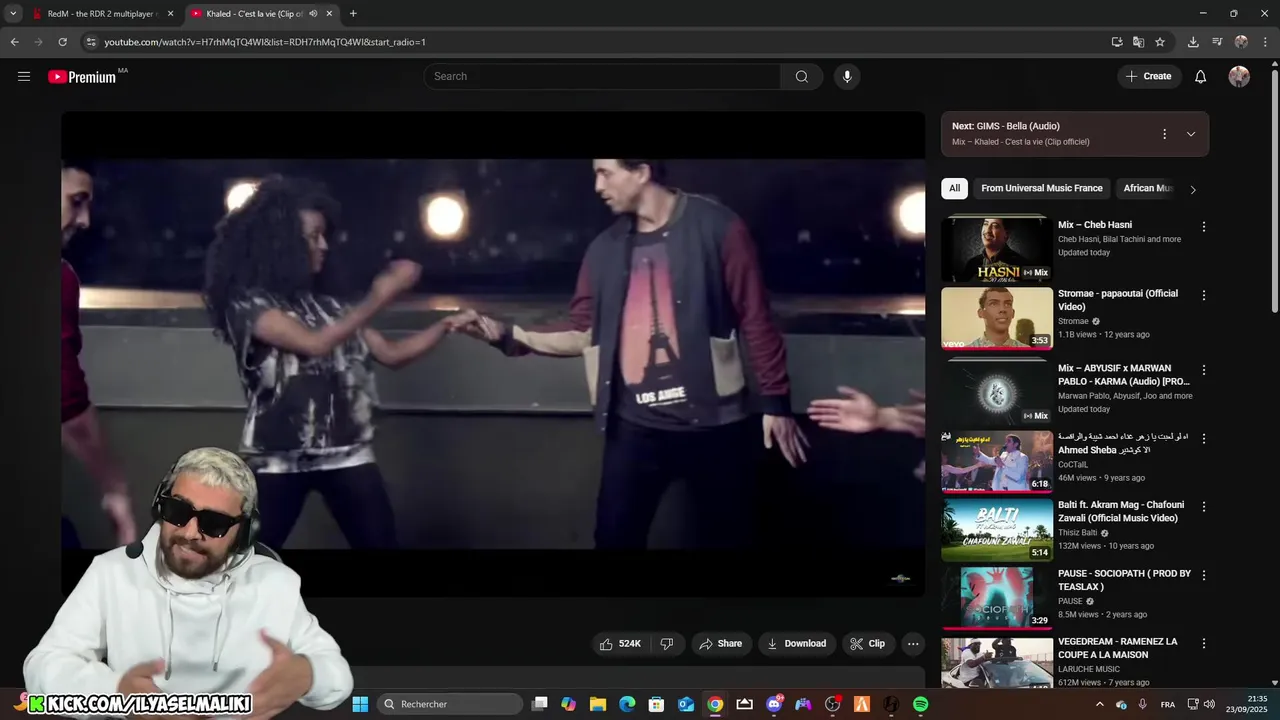This screenshot has width=1280, height=720.
Task: Open Microsoft Edge from the taskbar
Action: tap(627, 704)
